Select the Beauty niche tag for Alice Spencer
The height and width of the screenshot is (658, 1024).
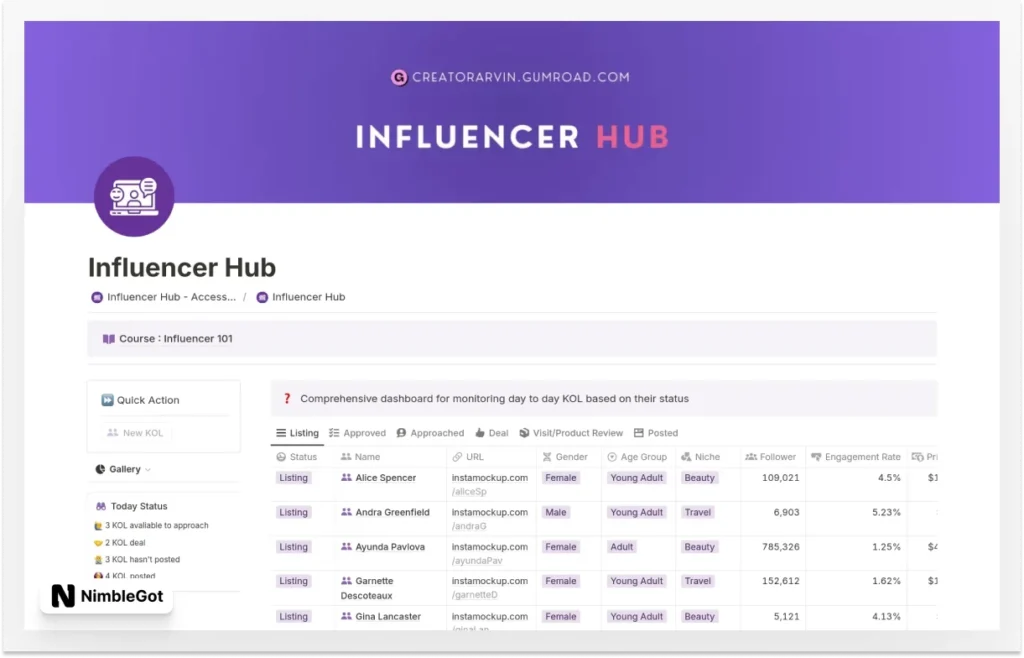[699, 477]
